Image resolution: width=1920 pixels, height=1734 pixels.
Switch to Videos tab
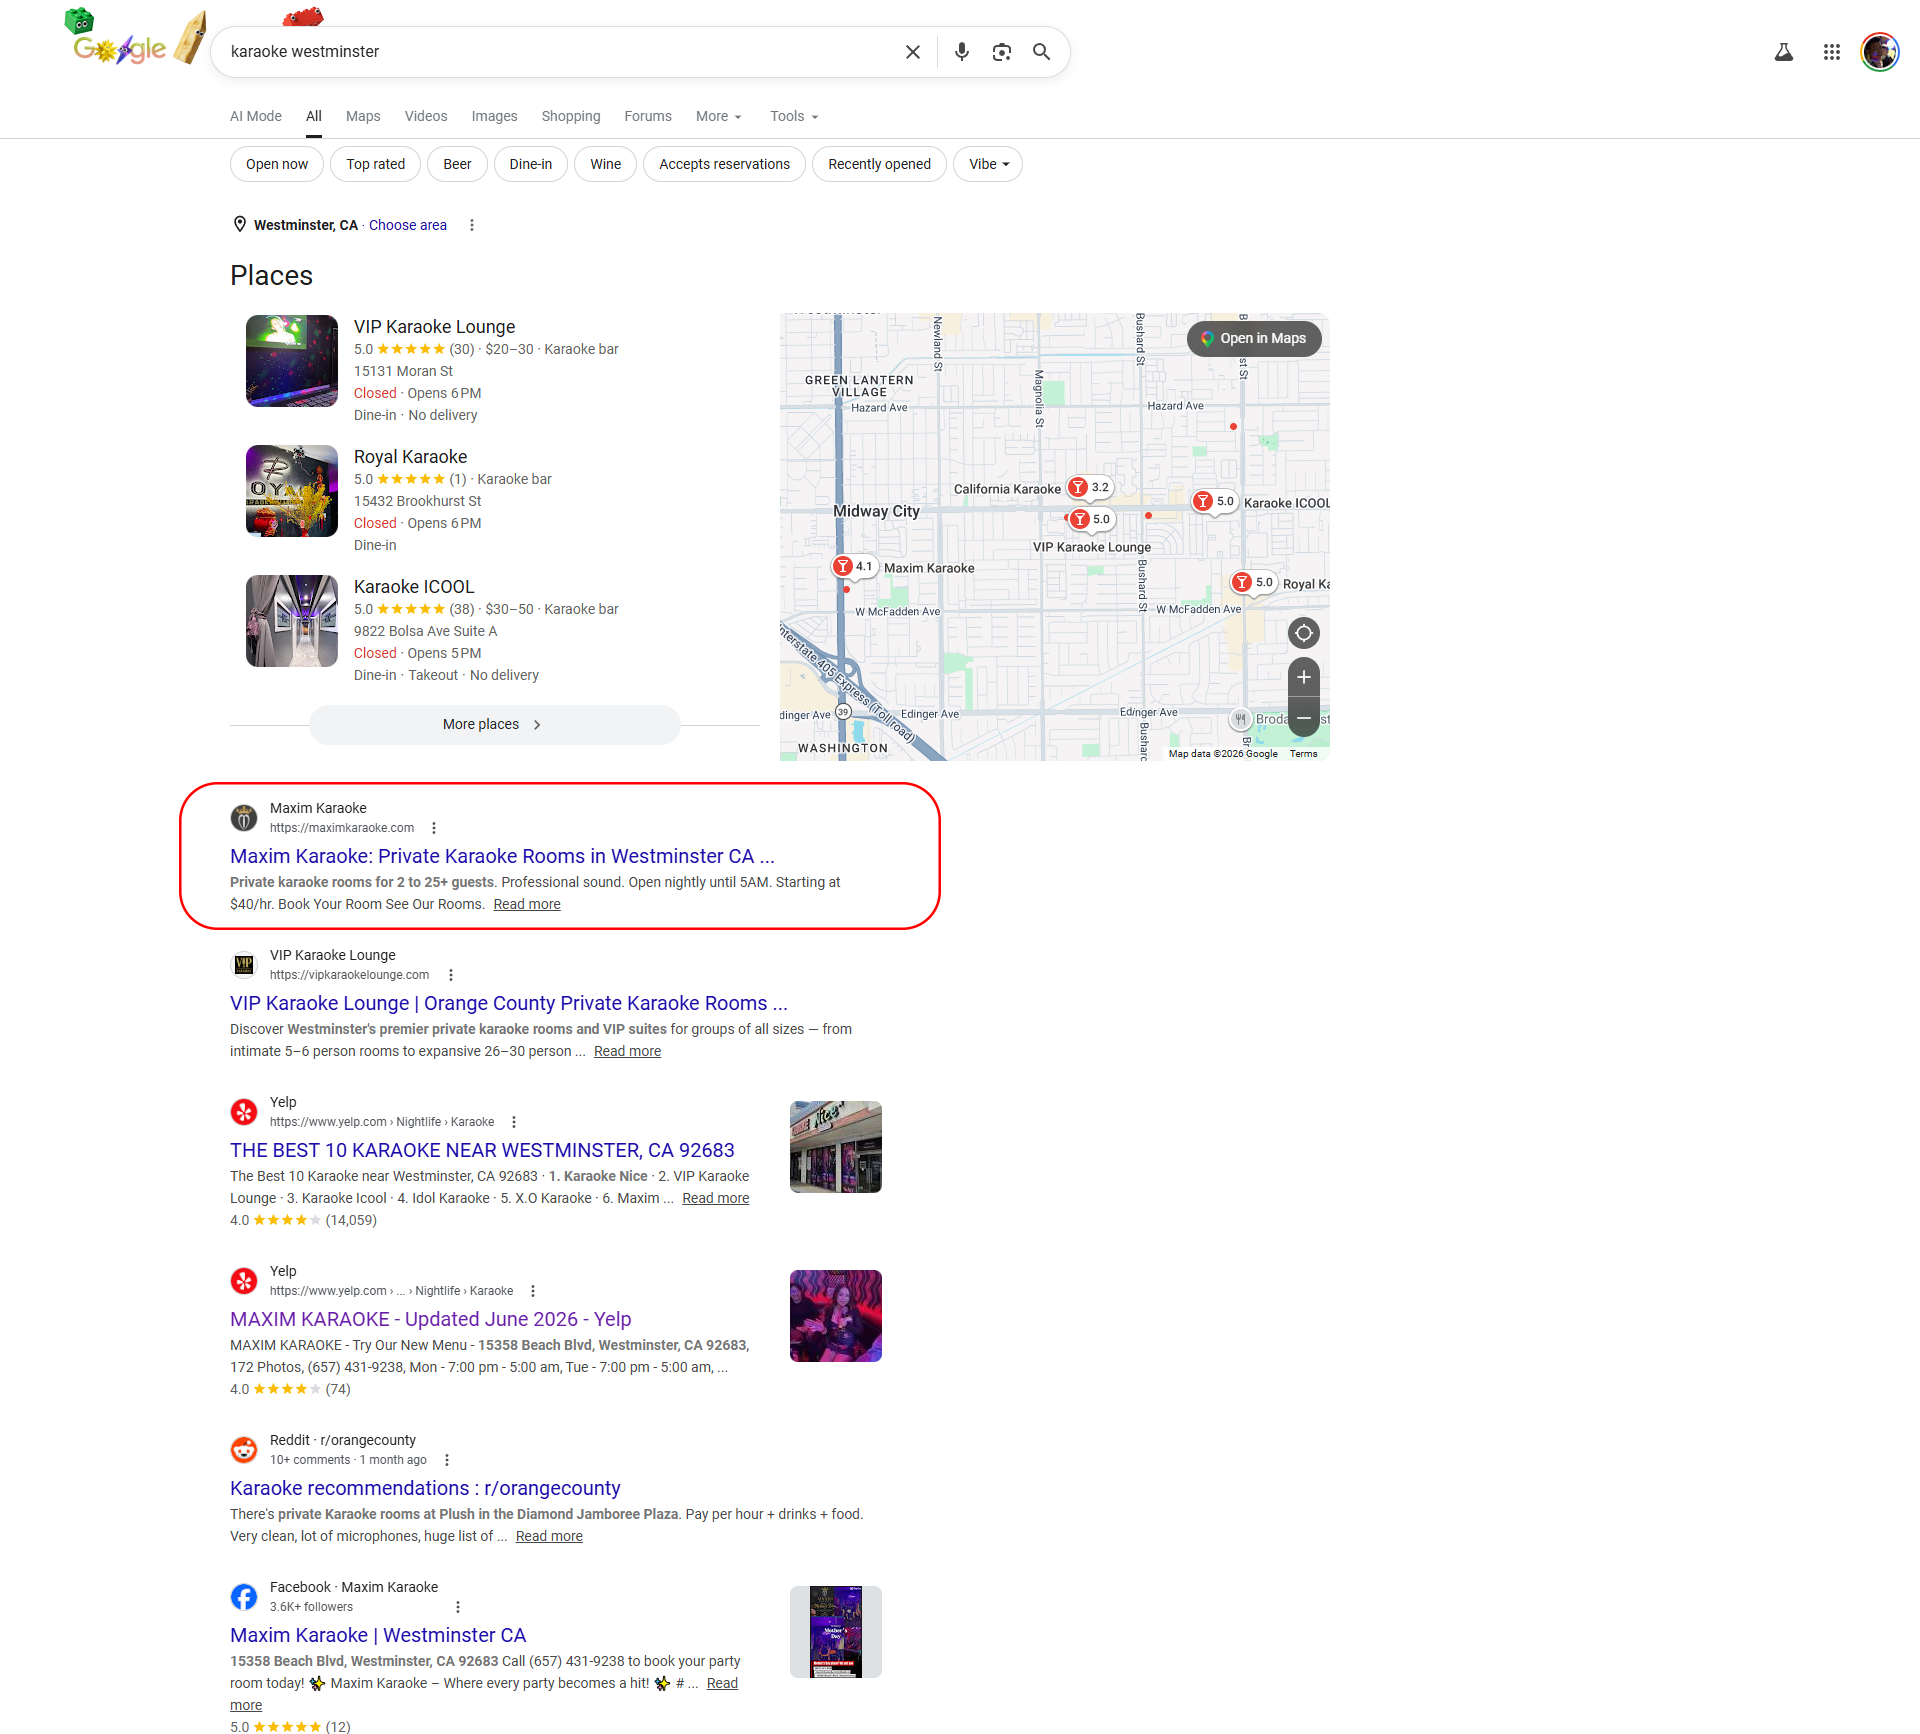click(x=426, y=116)
